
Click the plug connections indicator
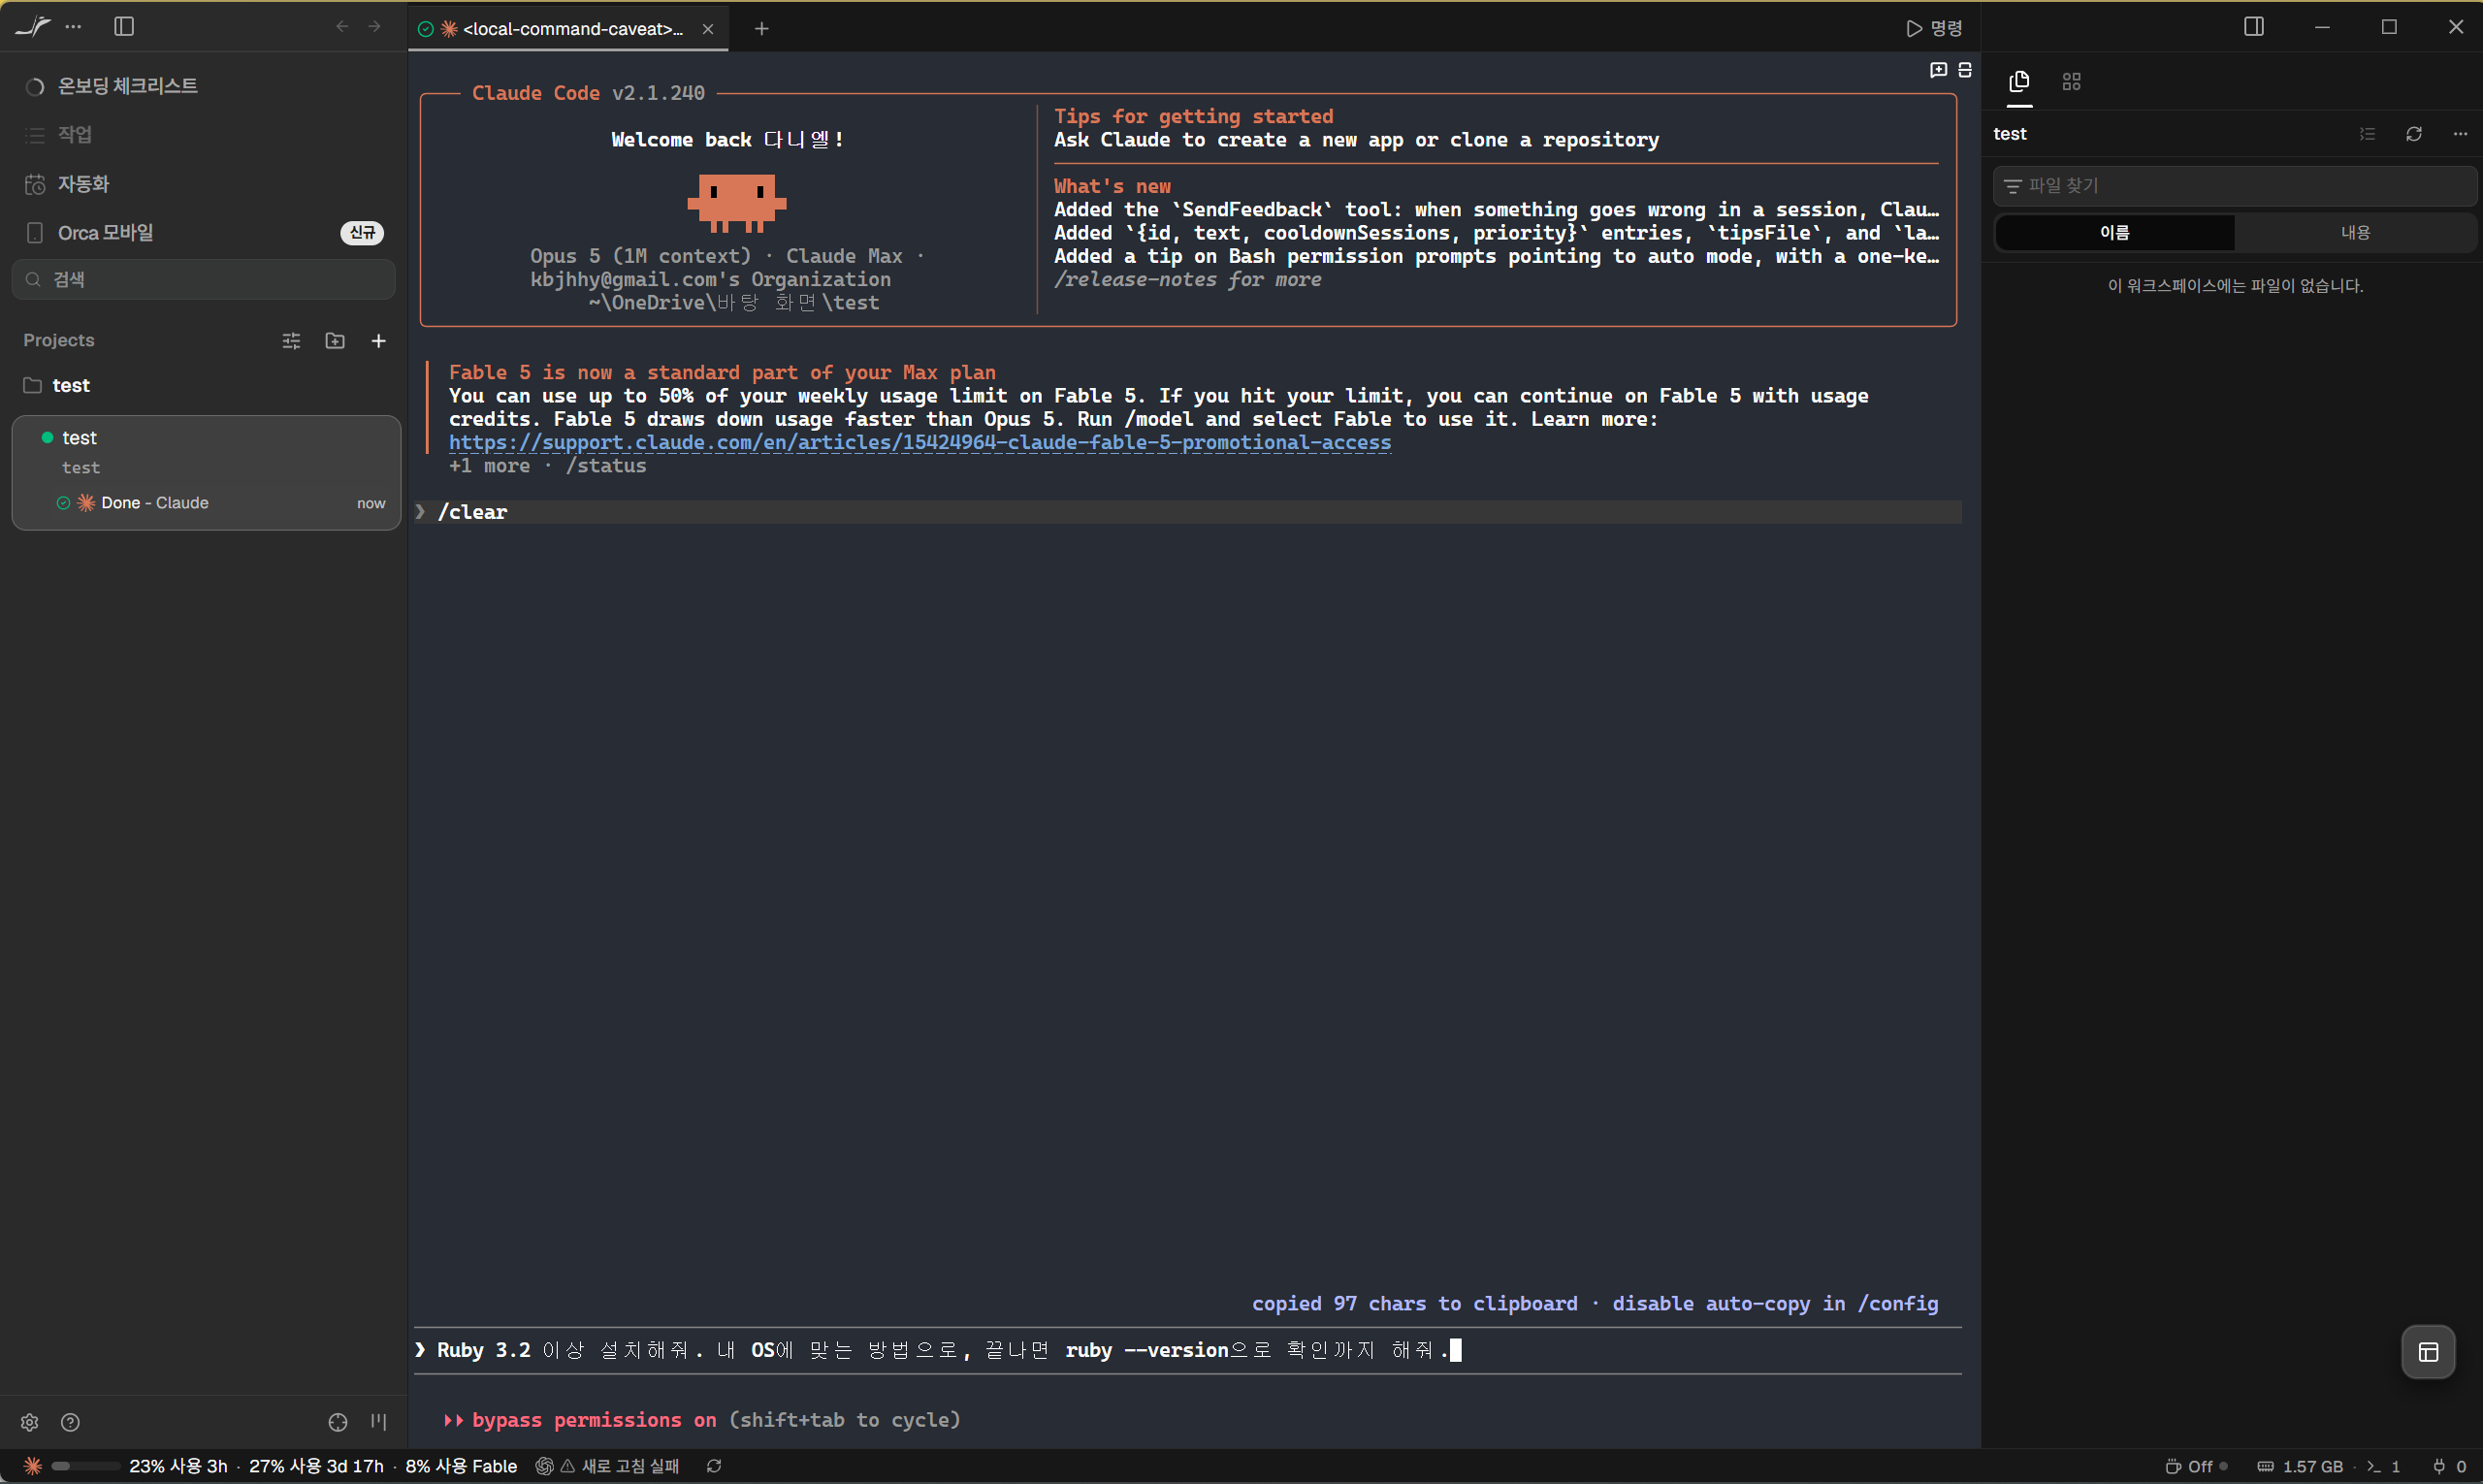click(x=2449, y=1467)
